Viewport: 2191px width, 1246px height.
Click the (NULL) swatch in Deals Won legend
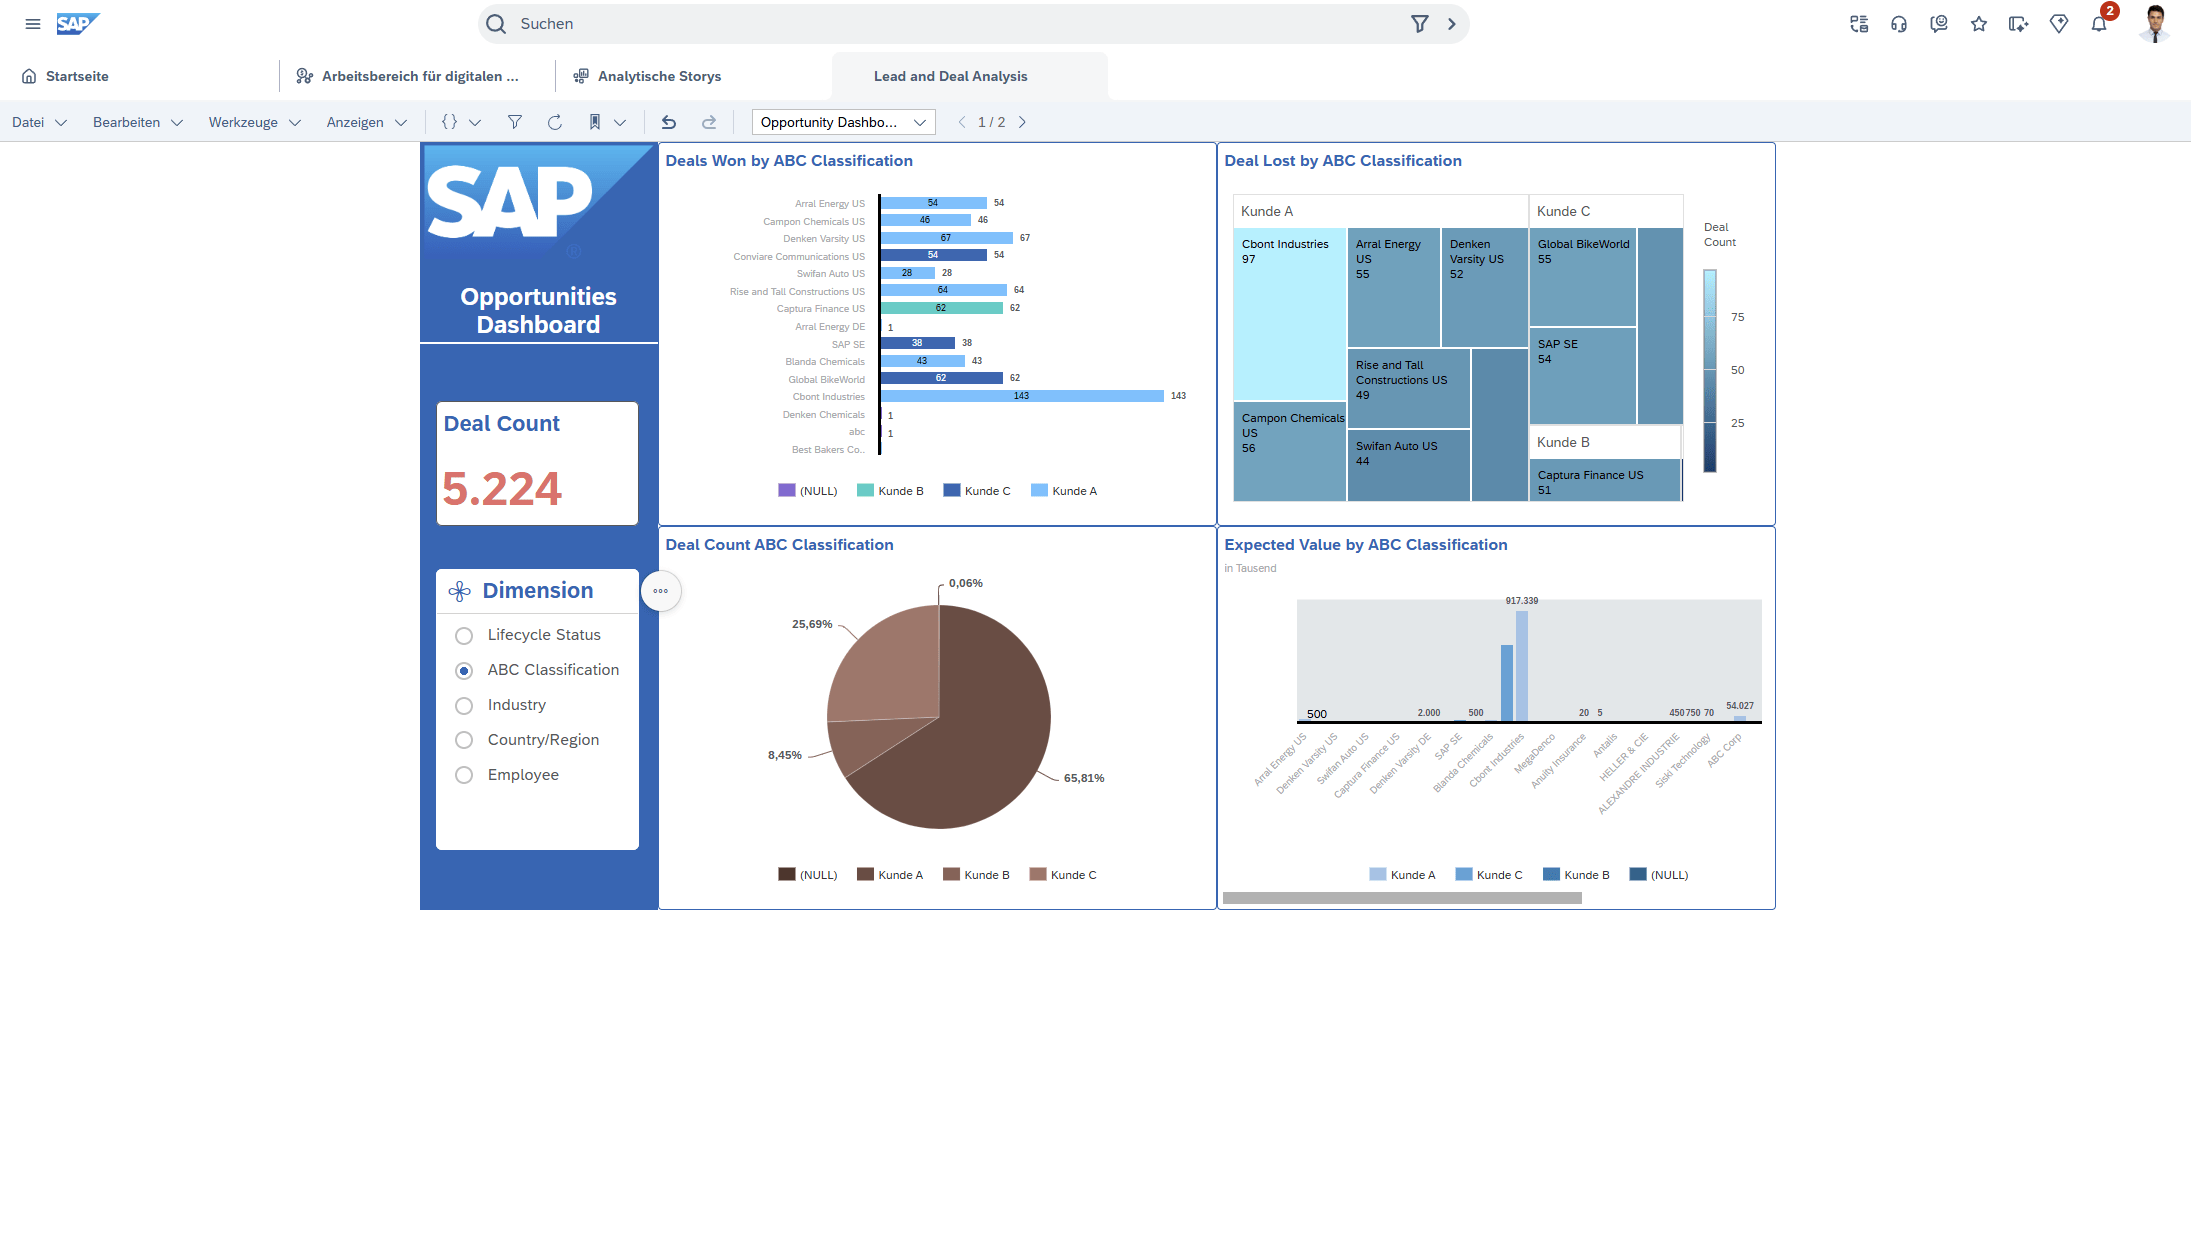click(x=787, y=491)
